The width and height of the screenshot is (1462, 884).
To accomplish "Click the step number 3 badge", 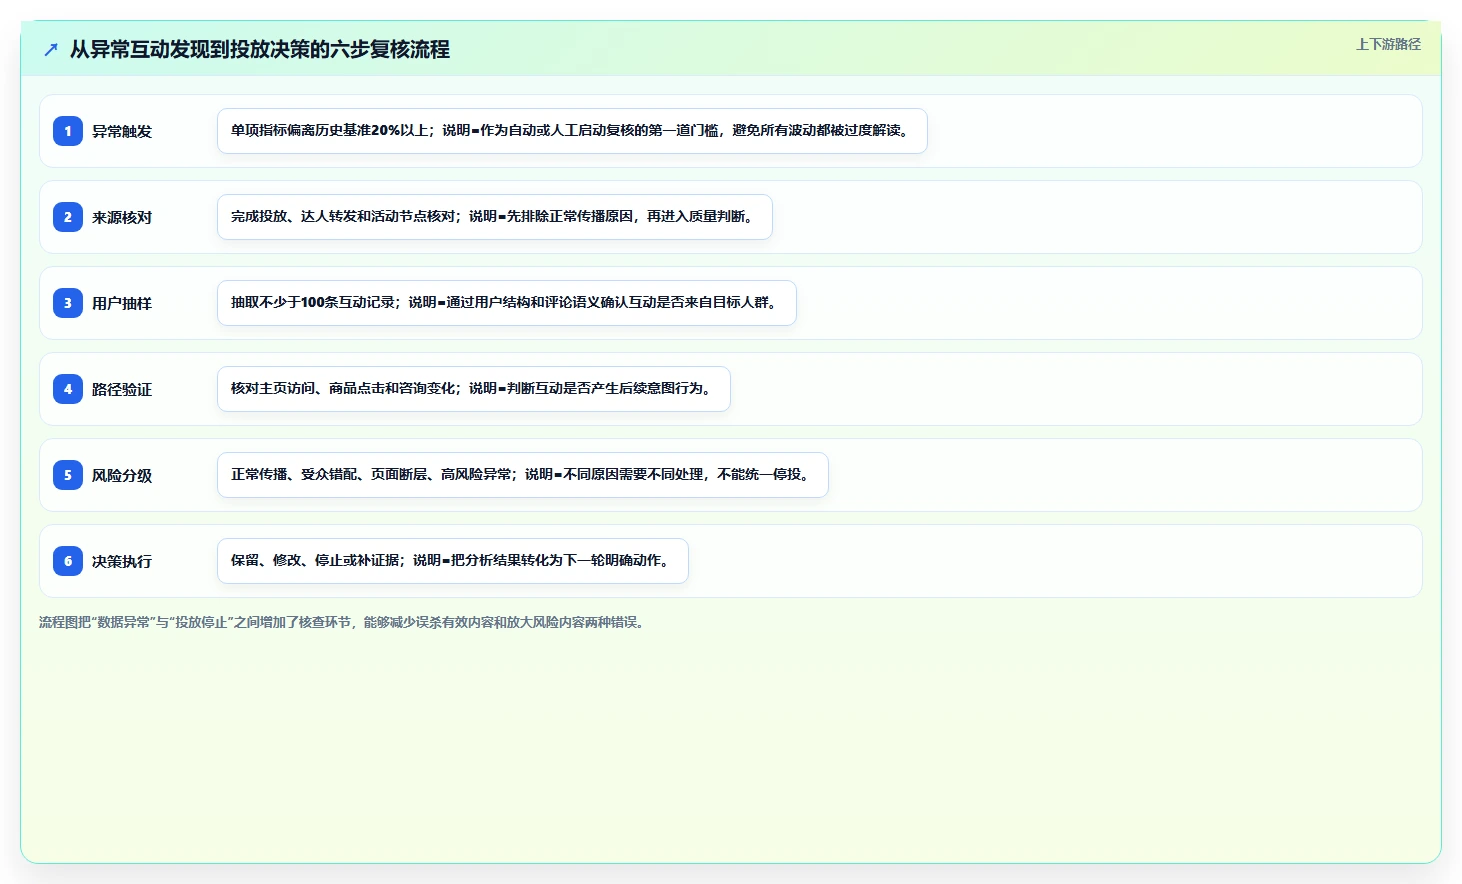I will click(68, 303).
